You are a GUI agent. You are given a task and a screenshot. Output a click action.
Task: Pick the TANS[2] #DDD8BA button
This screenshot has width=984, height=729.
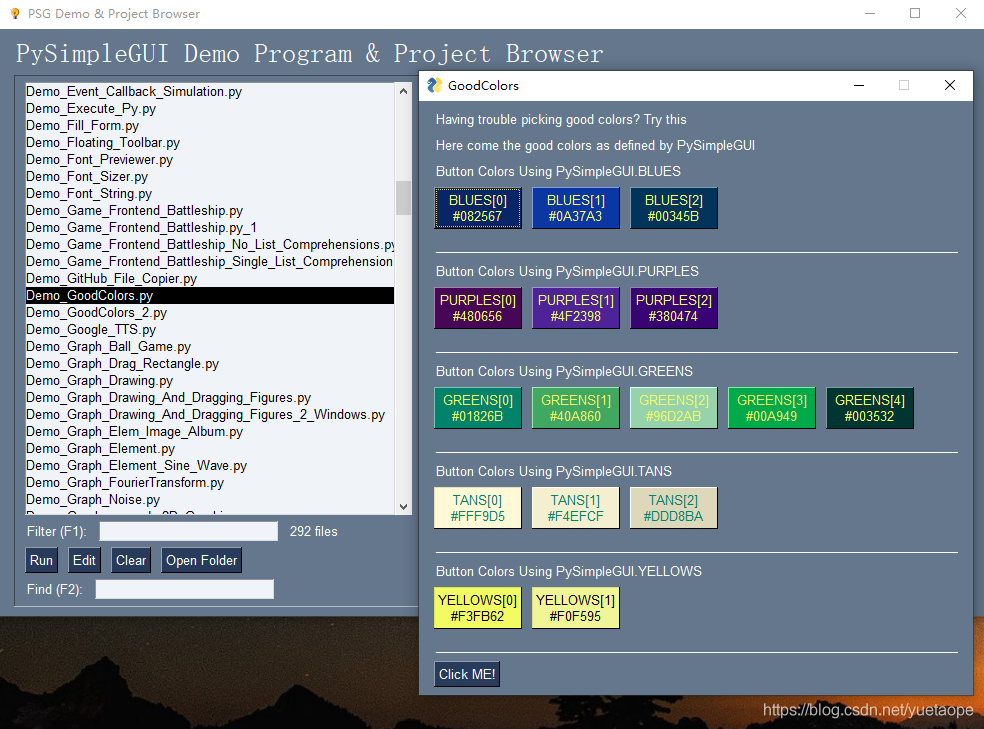click(x=673, y=508)
